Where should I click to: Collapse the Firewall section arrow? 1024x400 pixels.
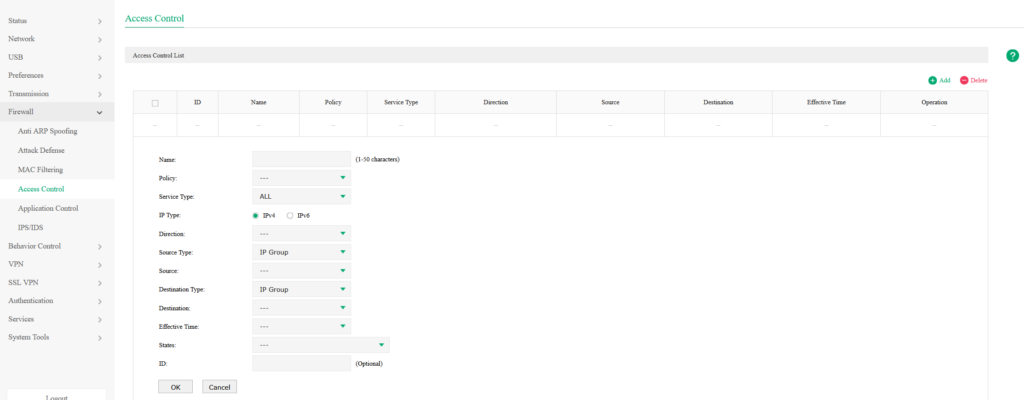click(x=100, y=113)
